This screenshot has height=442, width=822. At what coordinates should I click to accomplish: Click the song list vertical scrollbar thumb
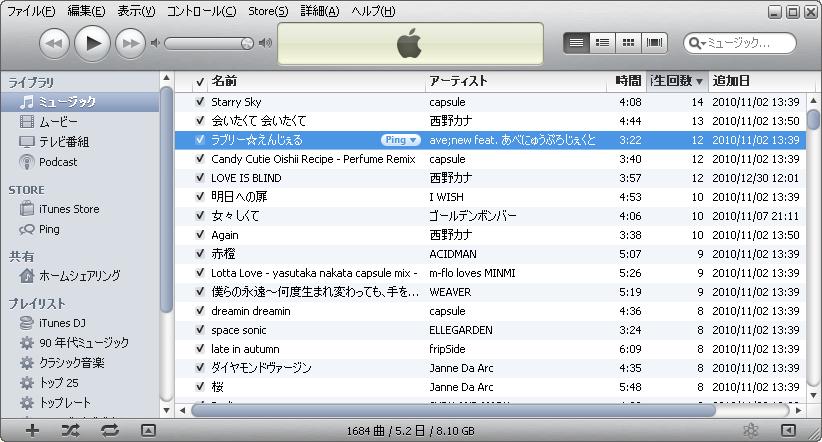pos(813,118)
